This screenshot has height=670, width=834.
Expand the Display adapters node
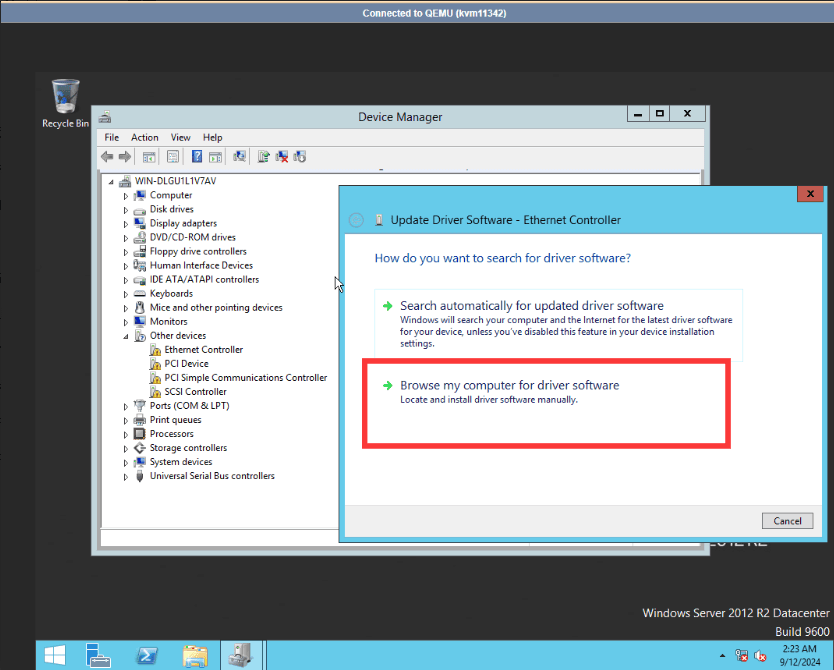click(126, 224)
